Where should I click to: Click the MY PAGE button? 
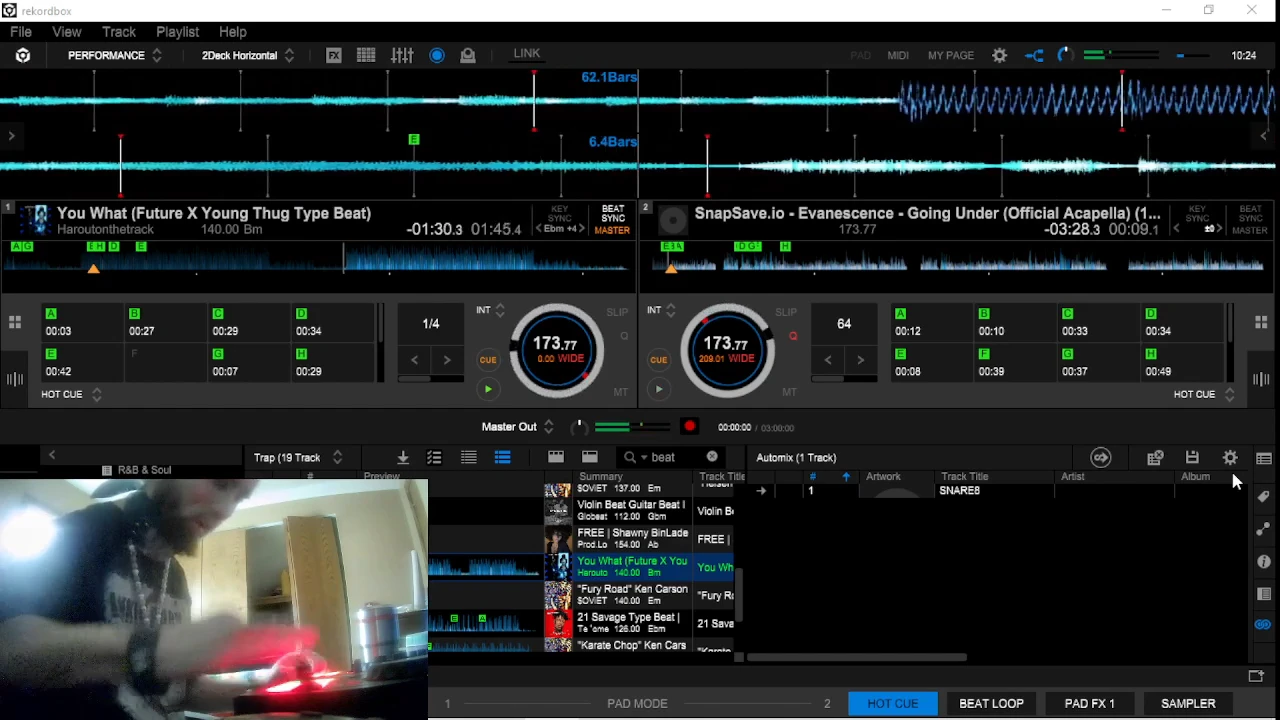point(950,56)
